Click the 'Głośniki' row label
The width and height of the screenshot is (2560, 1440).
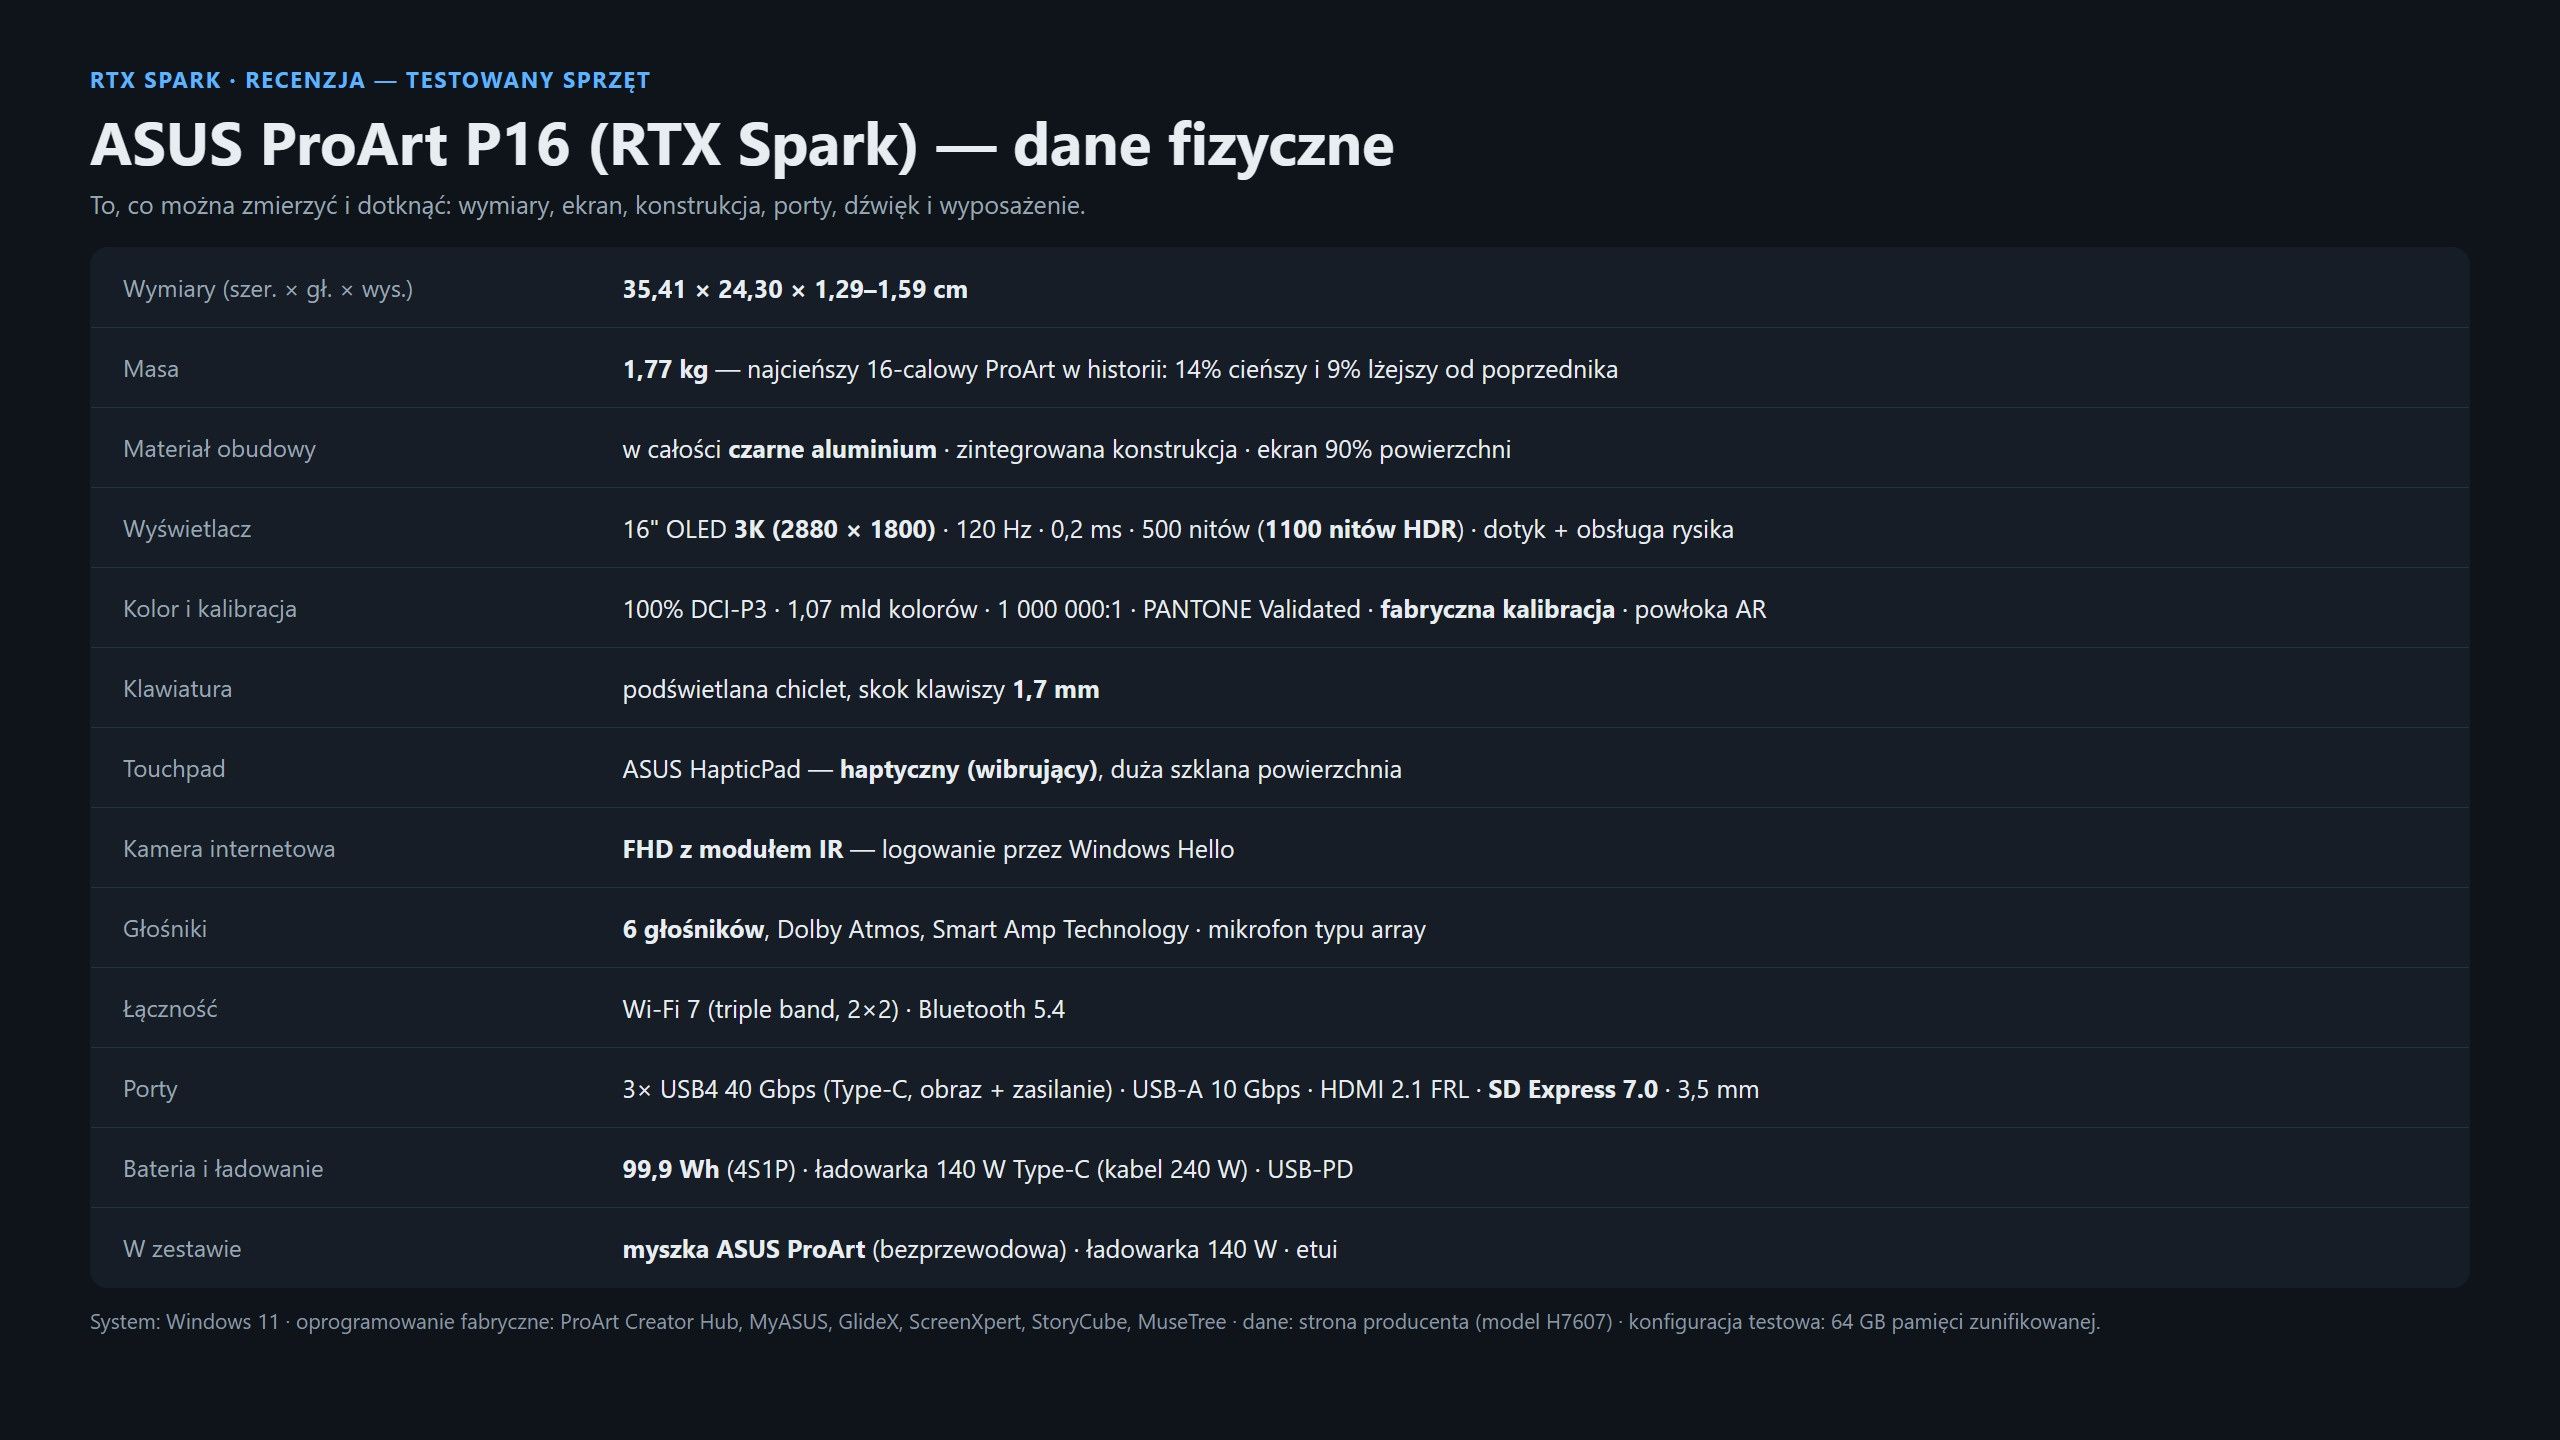pyautogui.click(x=165, y=929)
